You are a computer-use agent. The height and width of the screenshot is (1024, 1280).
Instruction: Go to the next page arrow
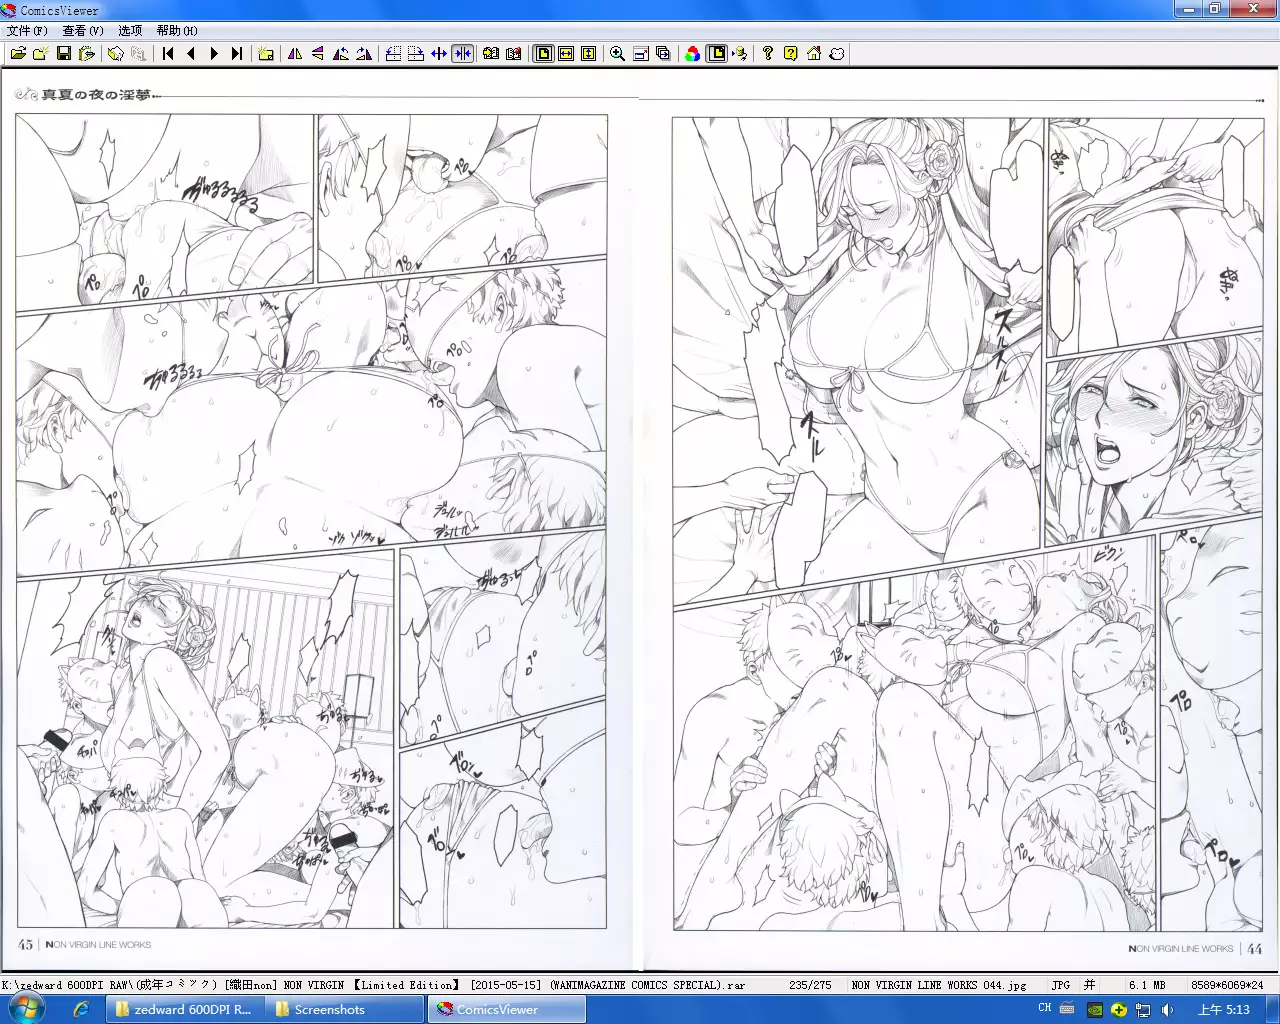[x=214, y=54]
